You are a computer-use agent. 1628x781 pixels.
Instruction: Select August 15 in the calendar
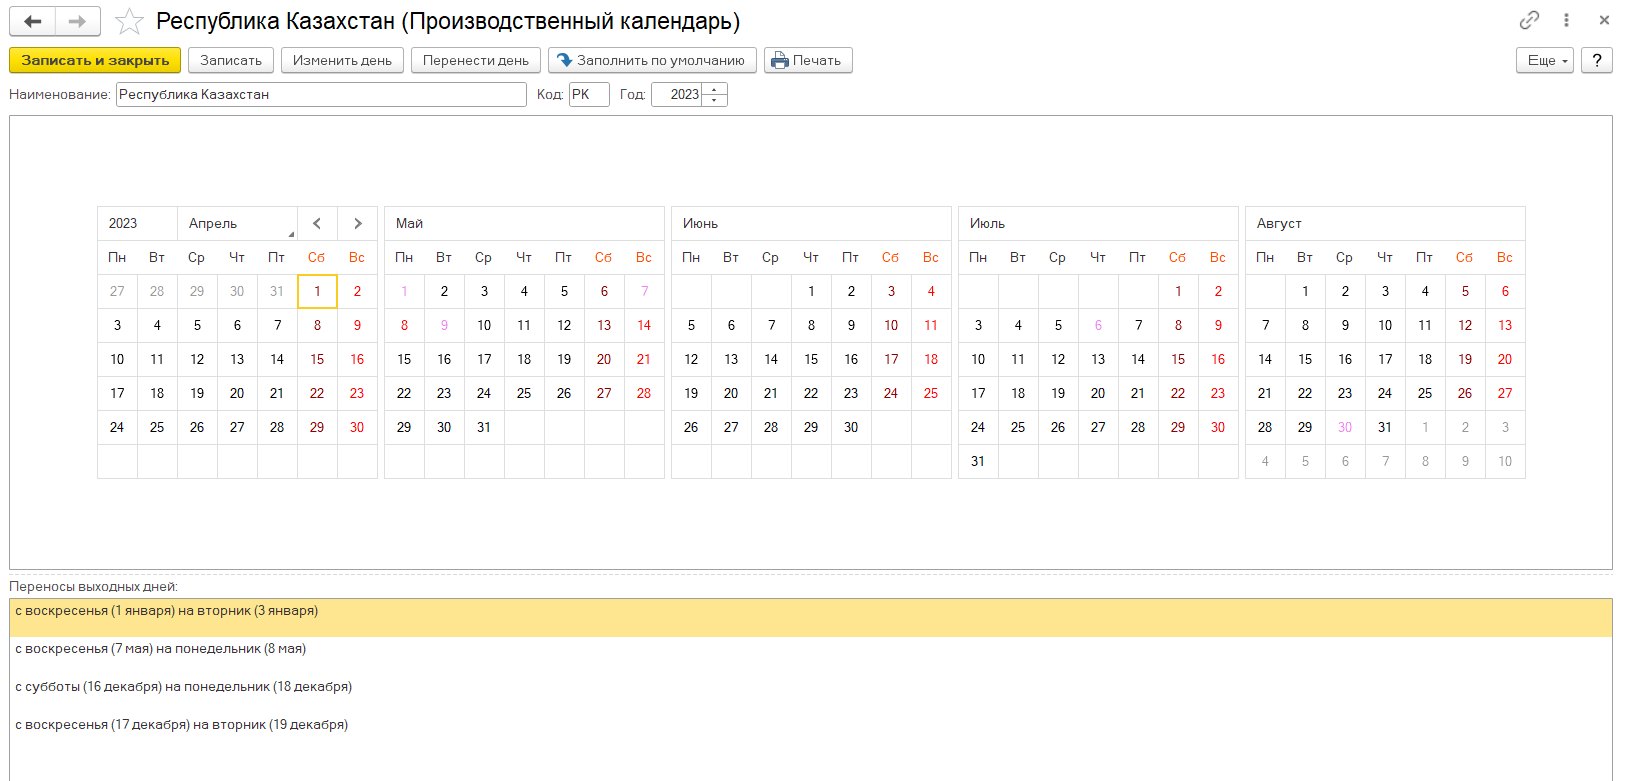tap(1305, 359)
